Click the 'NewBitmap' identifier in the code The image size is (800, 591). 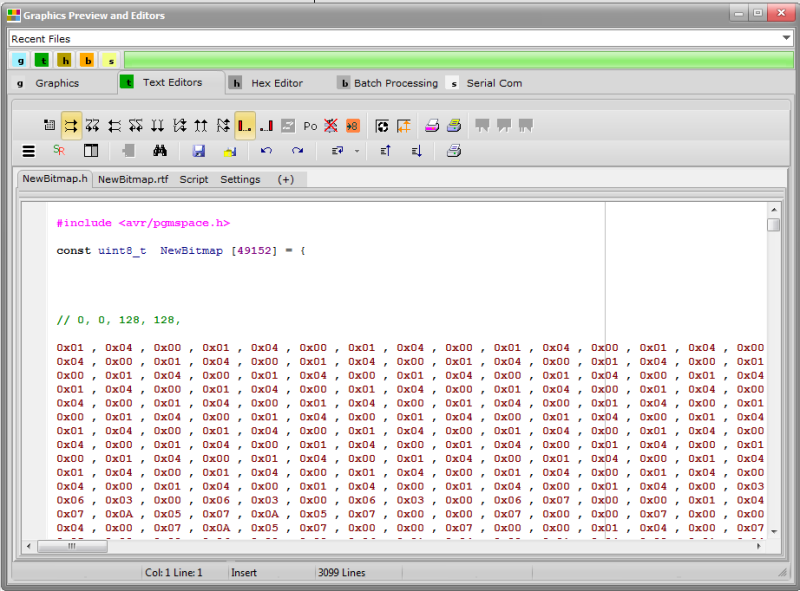191,251
